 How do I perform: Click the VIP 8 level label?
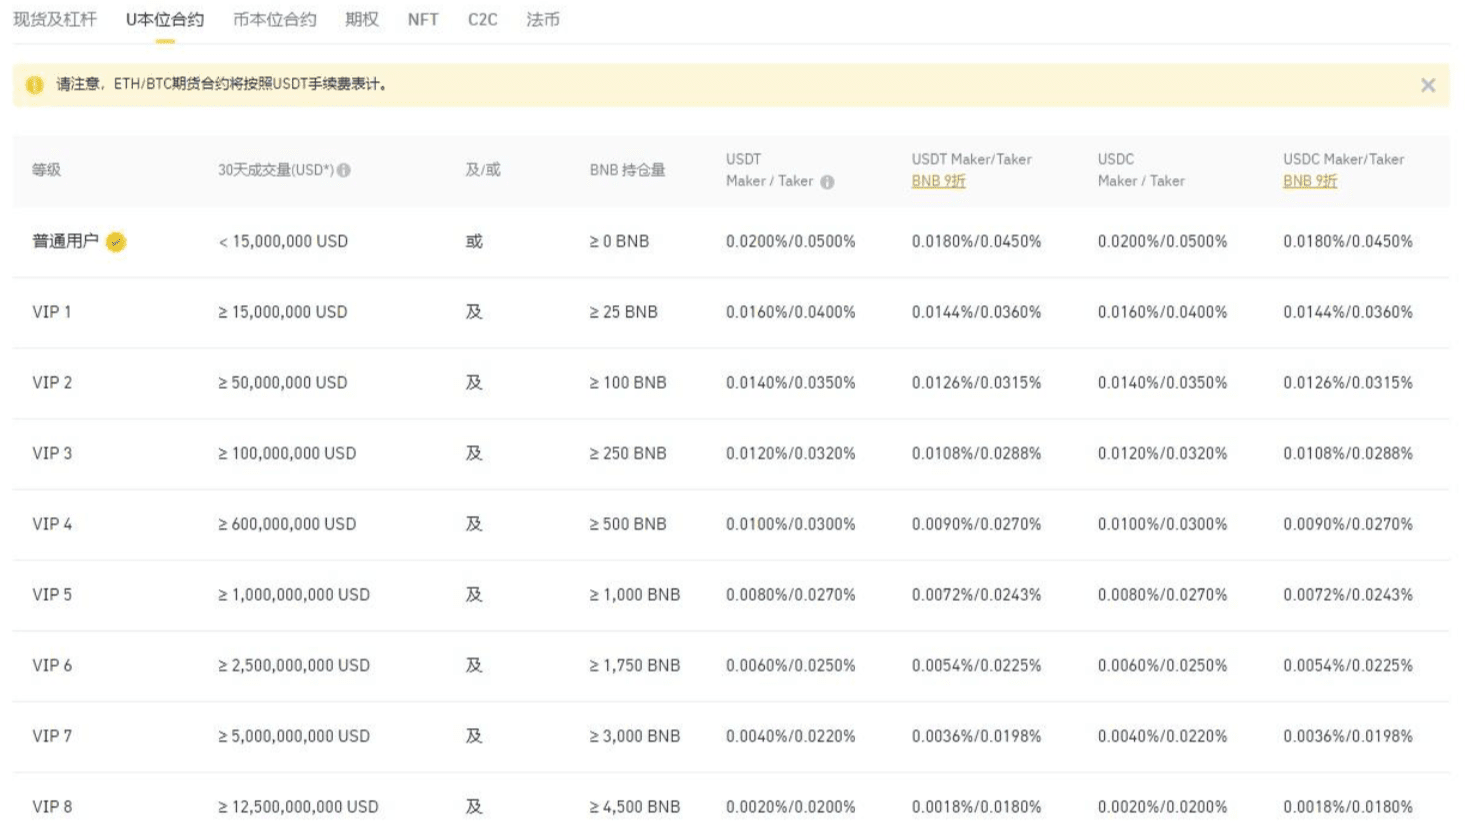(x=52, y=807)
